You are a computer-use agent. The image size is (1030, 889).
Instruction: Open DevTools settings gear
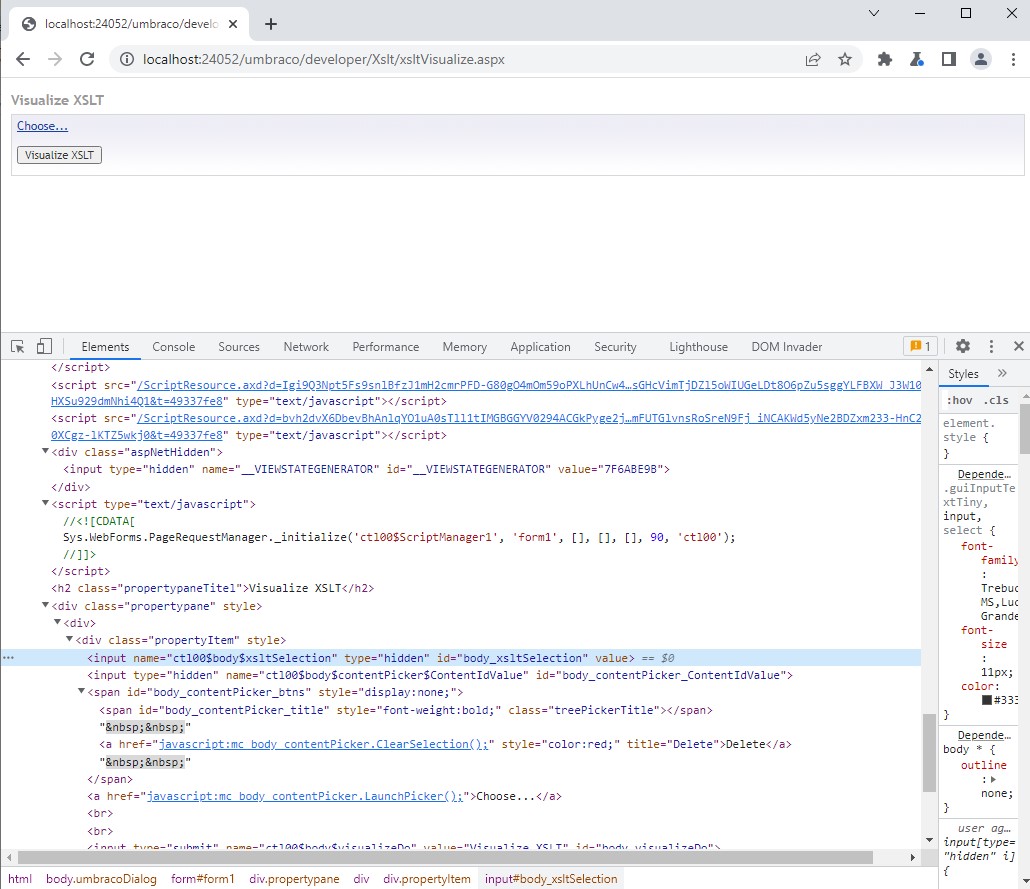(x=963, y=346)
